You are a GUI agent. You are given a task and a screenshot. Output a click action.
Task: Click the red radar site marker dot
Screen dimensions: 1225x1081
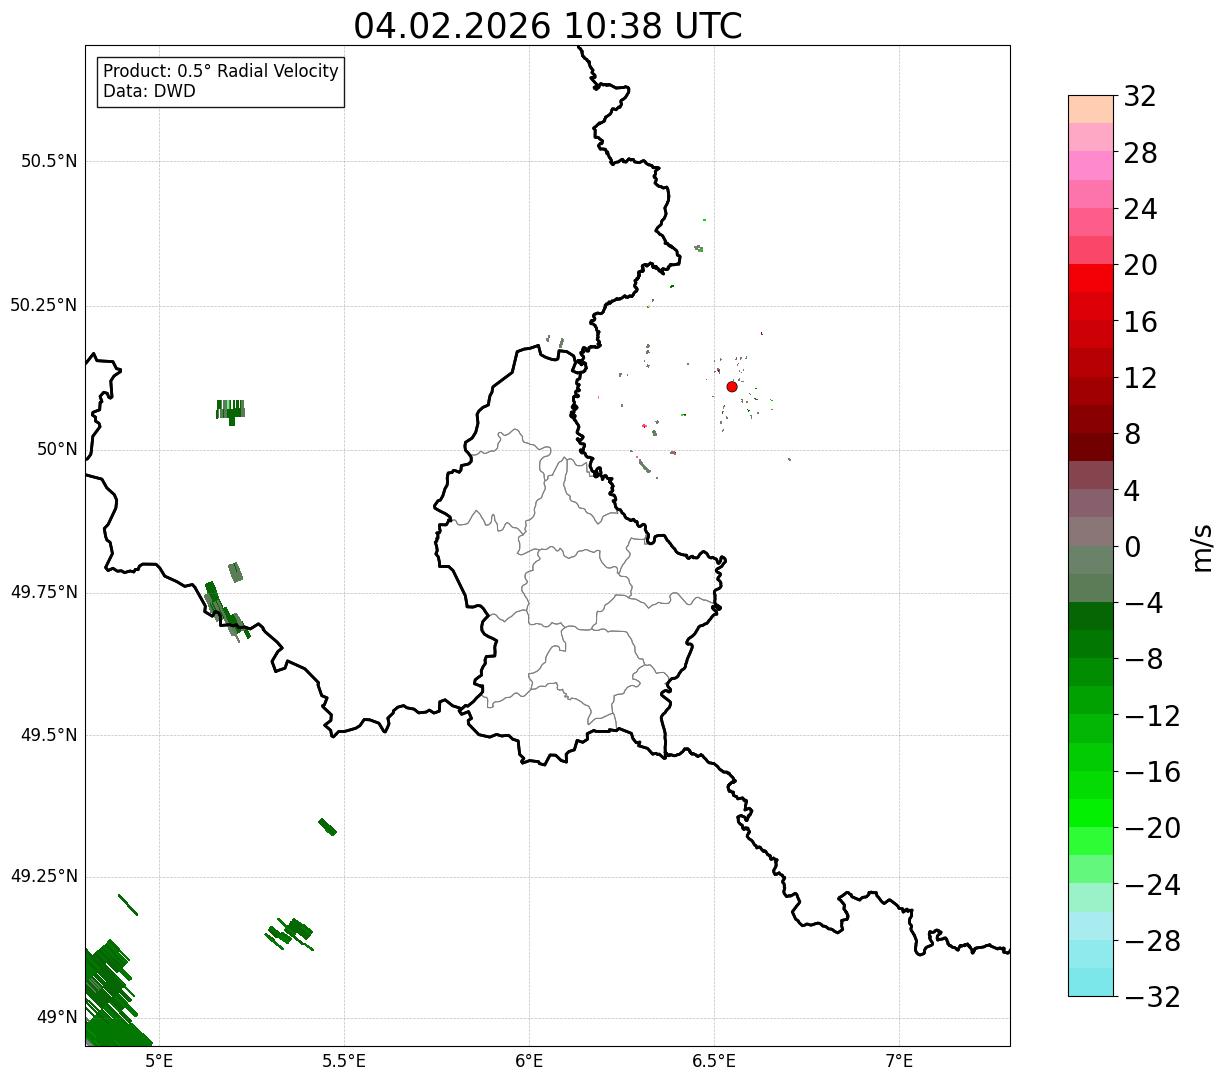tap(732, 387)
